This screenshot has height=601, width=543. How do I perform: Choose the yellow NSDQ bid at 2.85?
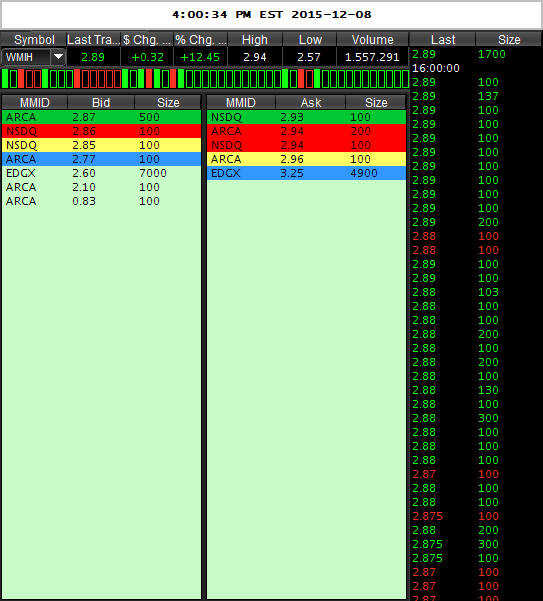tap(101, 145)
